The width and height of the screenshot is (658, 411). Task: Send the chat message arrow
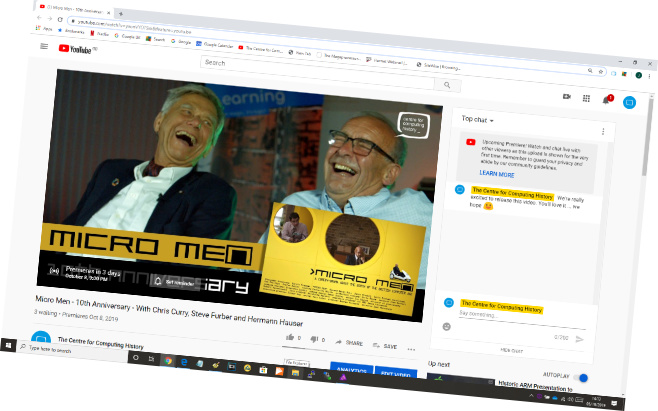[x=580, y=339]
